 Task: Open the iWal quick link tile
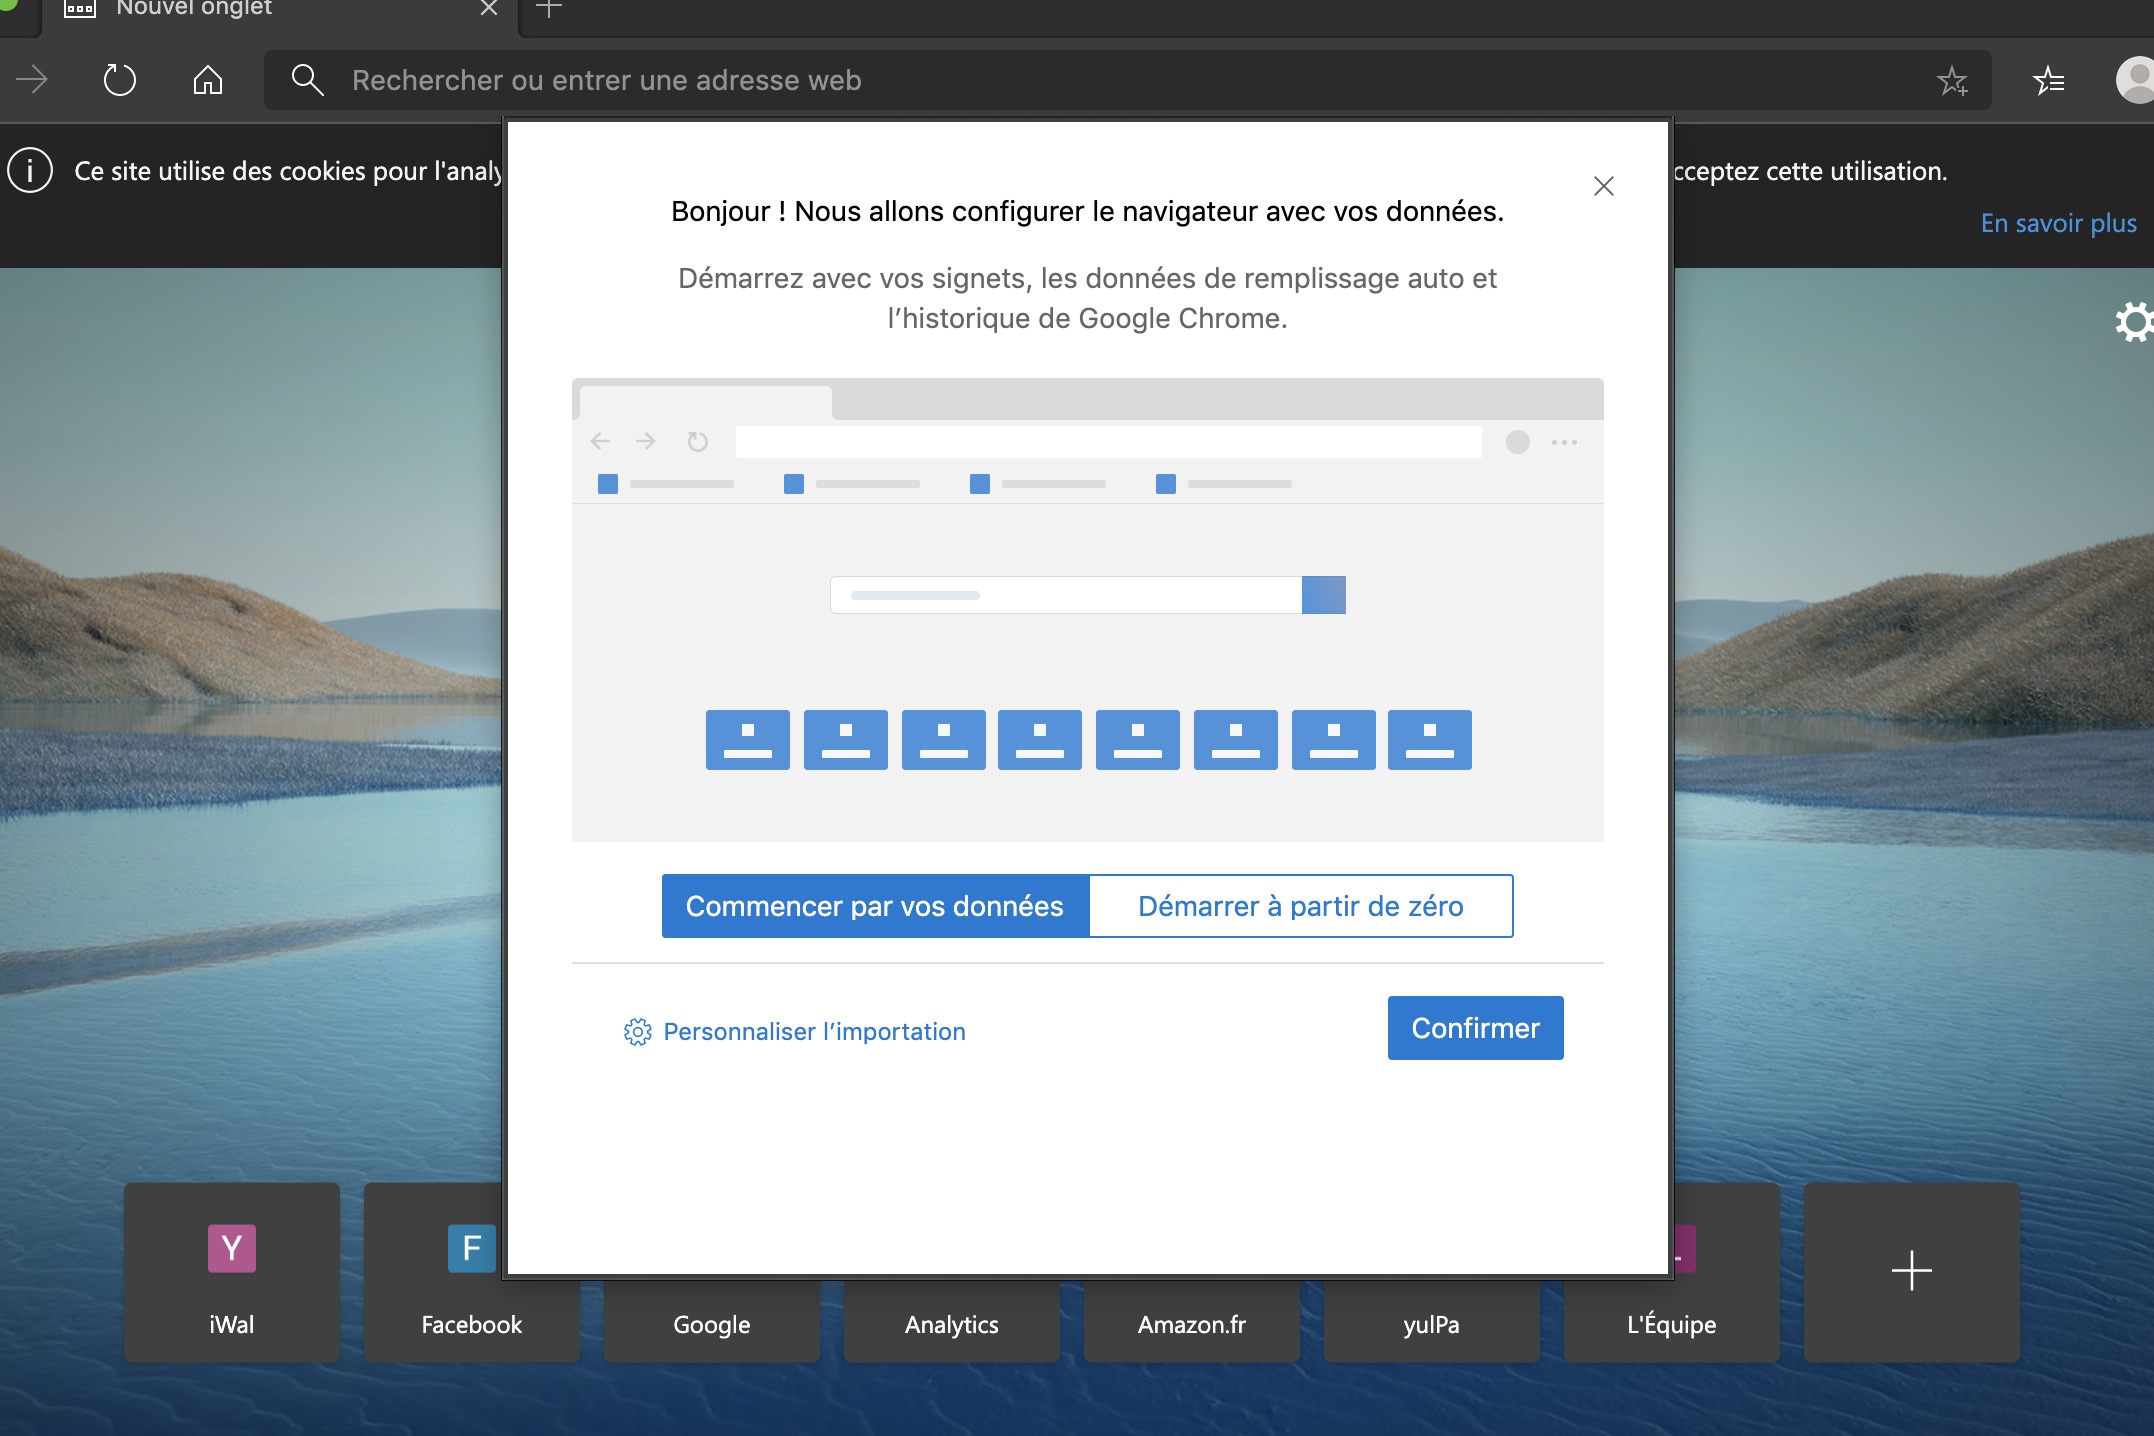tap(232, 1272)
